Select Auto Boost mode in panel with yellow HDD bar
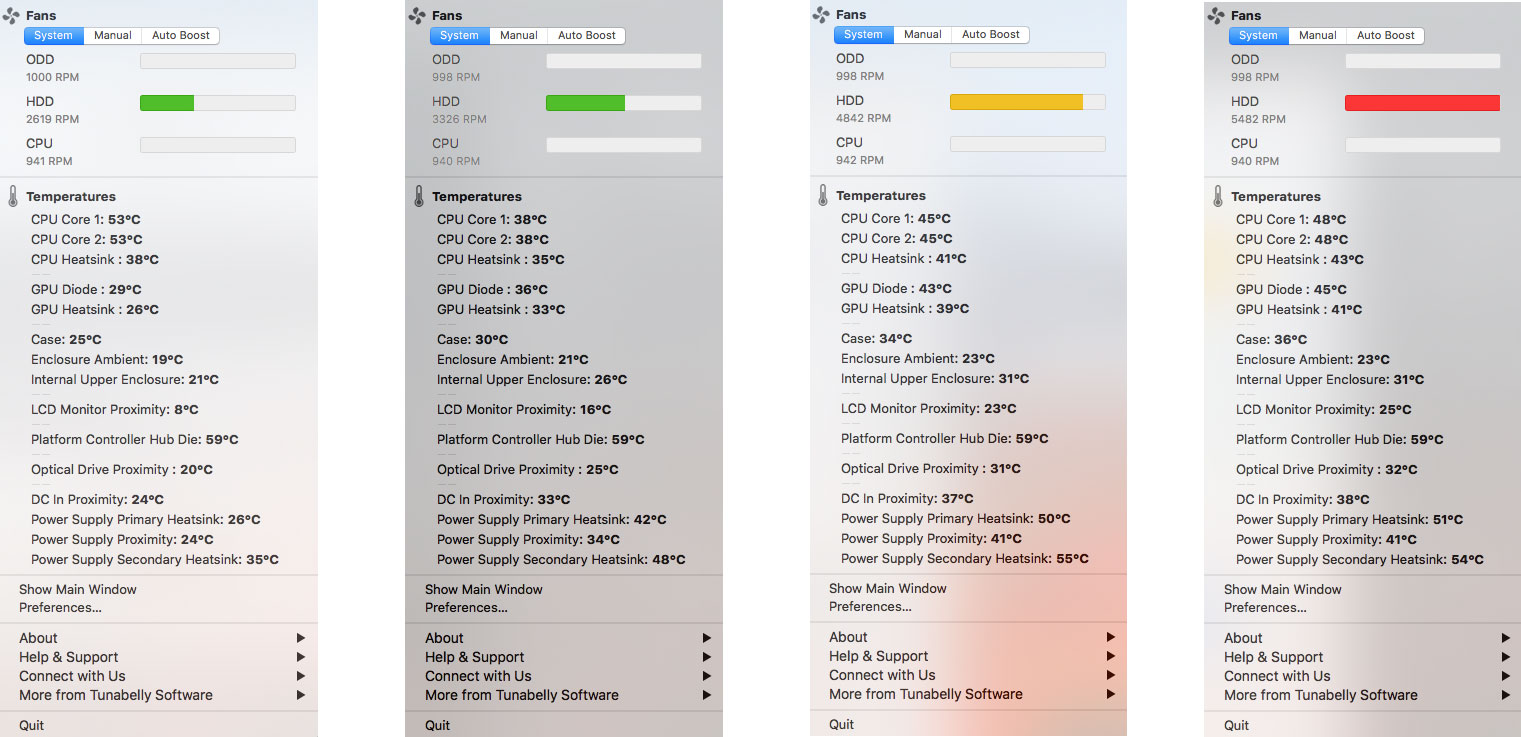The height and width of the screenshot is (737, 1521). pyautogui.click(x=990, y=34)
